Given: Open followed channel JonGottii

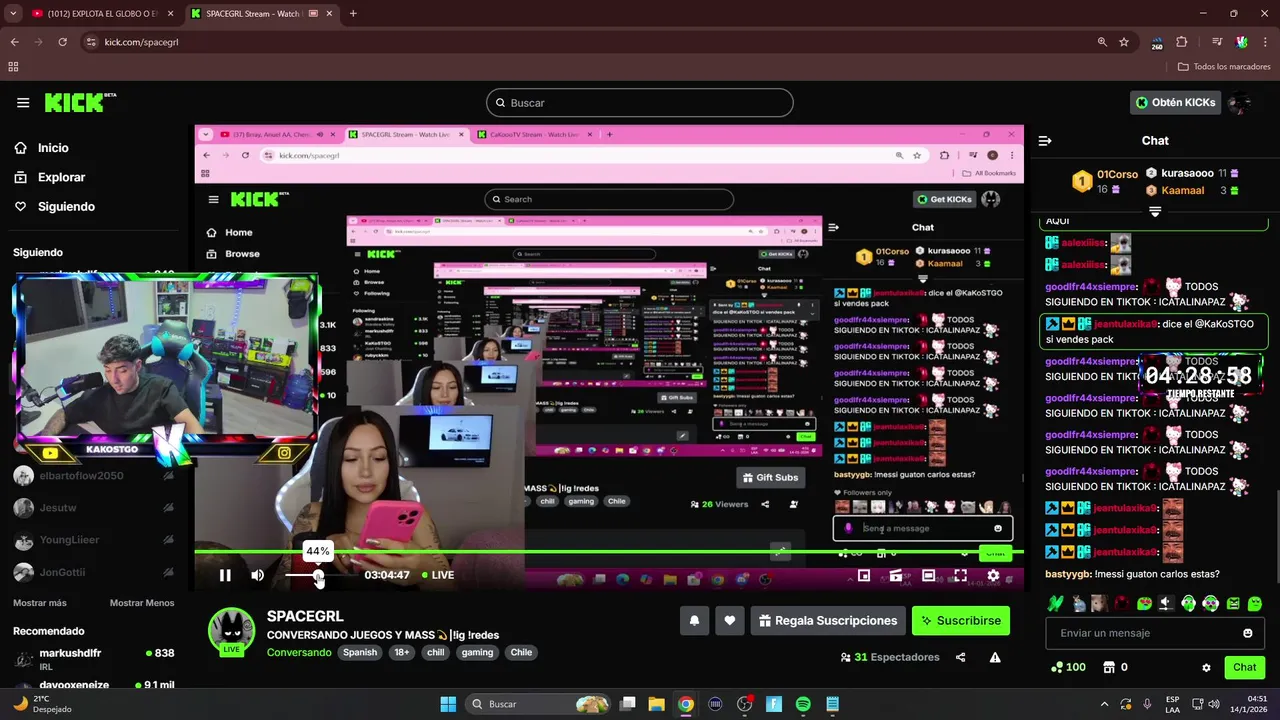Looking at the screenshot, I should pos(94,573).
